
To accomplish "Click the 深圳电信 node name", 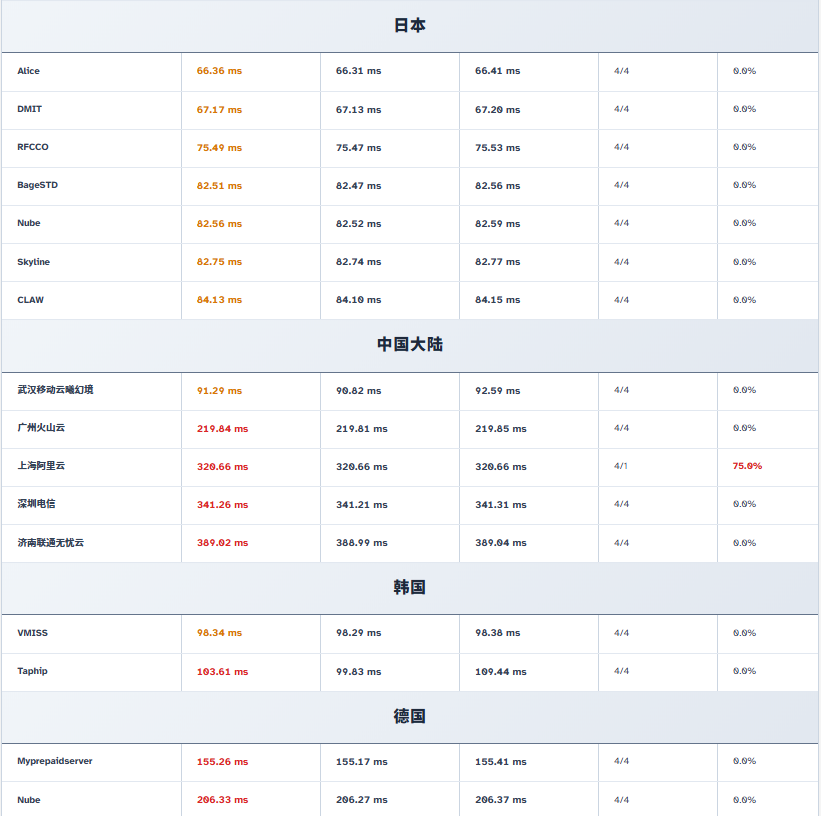I will (36, 504).
